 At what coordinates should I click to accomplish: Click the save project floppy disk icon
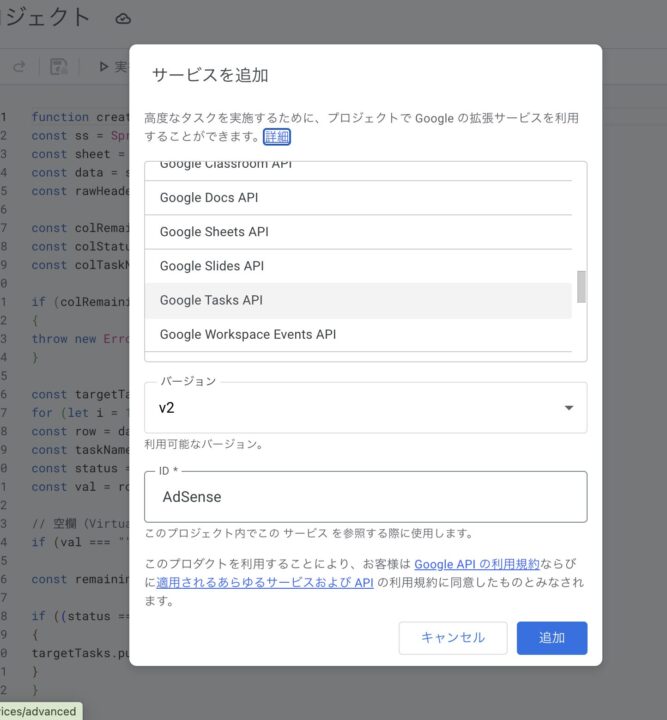pyautogui.click(x=58, y=67)
